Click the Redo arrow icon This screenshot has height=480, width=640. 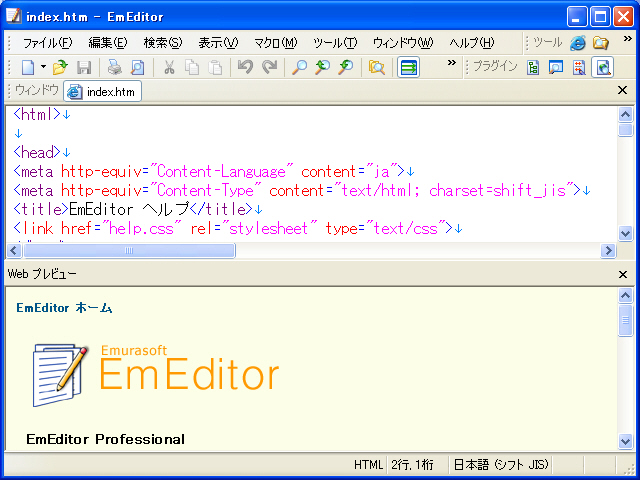click(269, 67)
